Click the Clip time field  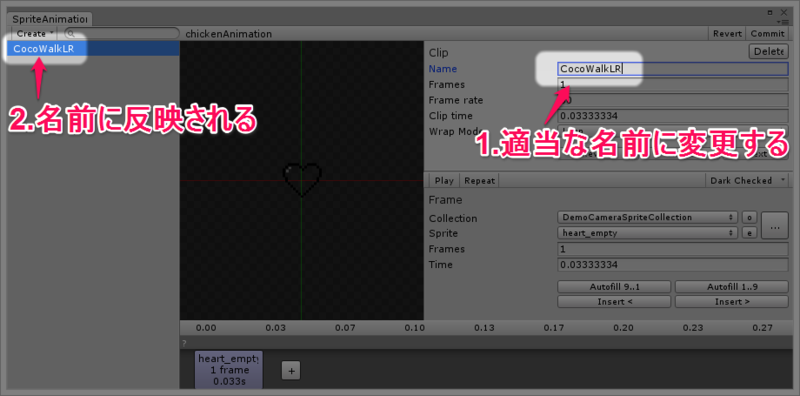(673, 116)
